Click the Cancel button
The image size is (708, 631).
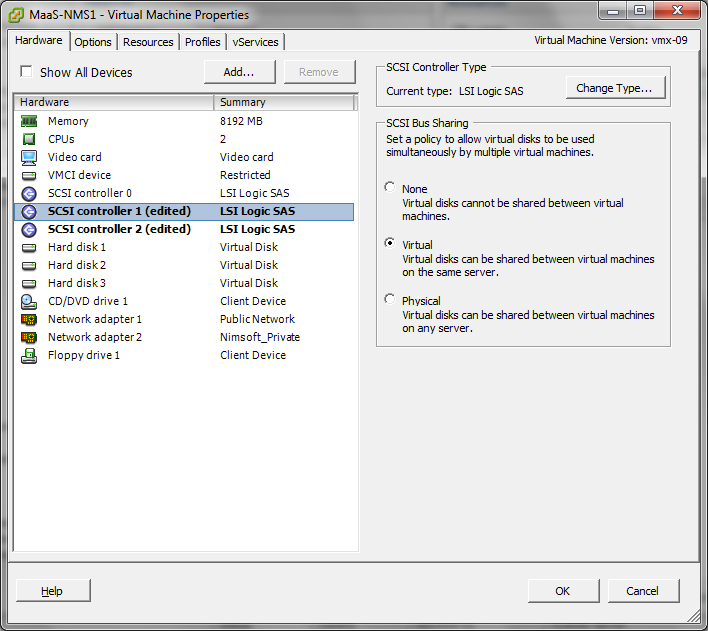pos(643,591)
